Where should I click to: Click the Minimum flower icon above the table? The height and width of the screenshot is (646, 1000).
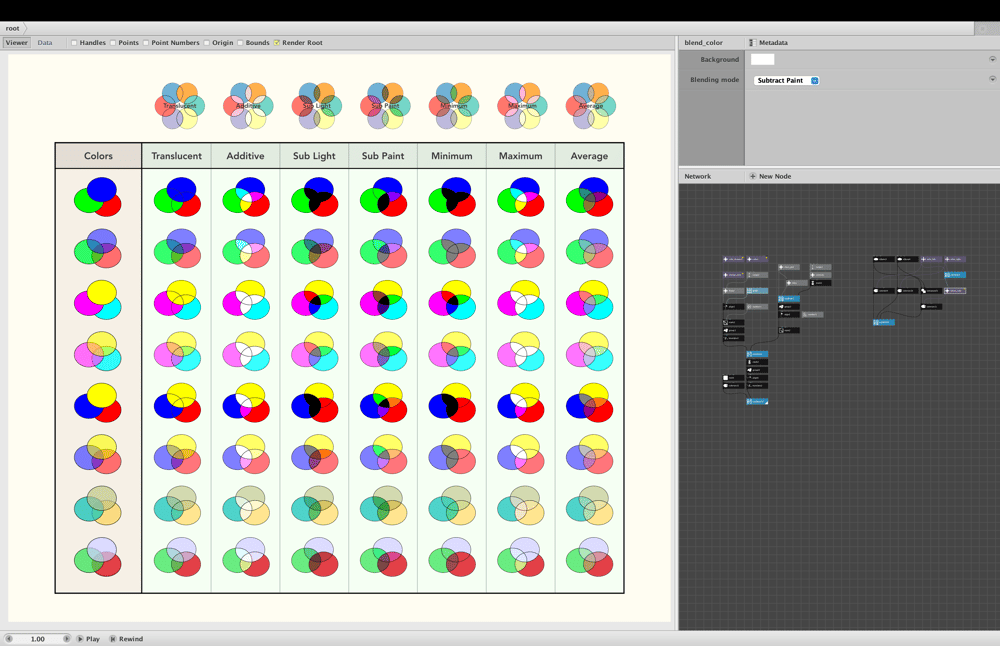tap(453, 105)
